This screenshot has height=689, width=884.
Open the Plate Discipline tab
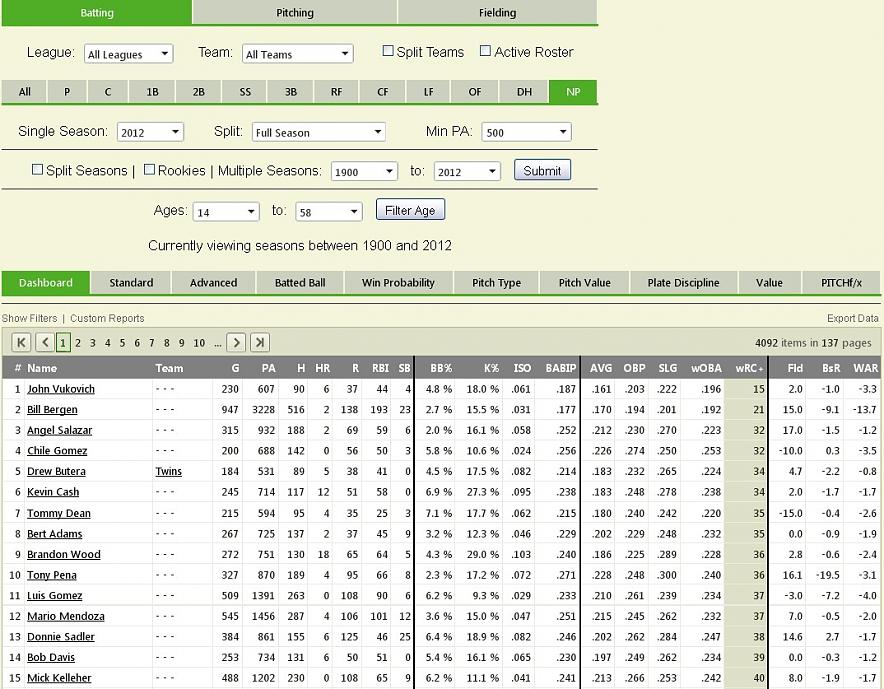point(683,282)
